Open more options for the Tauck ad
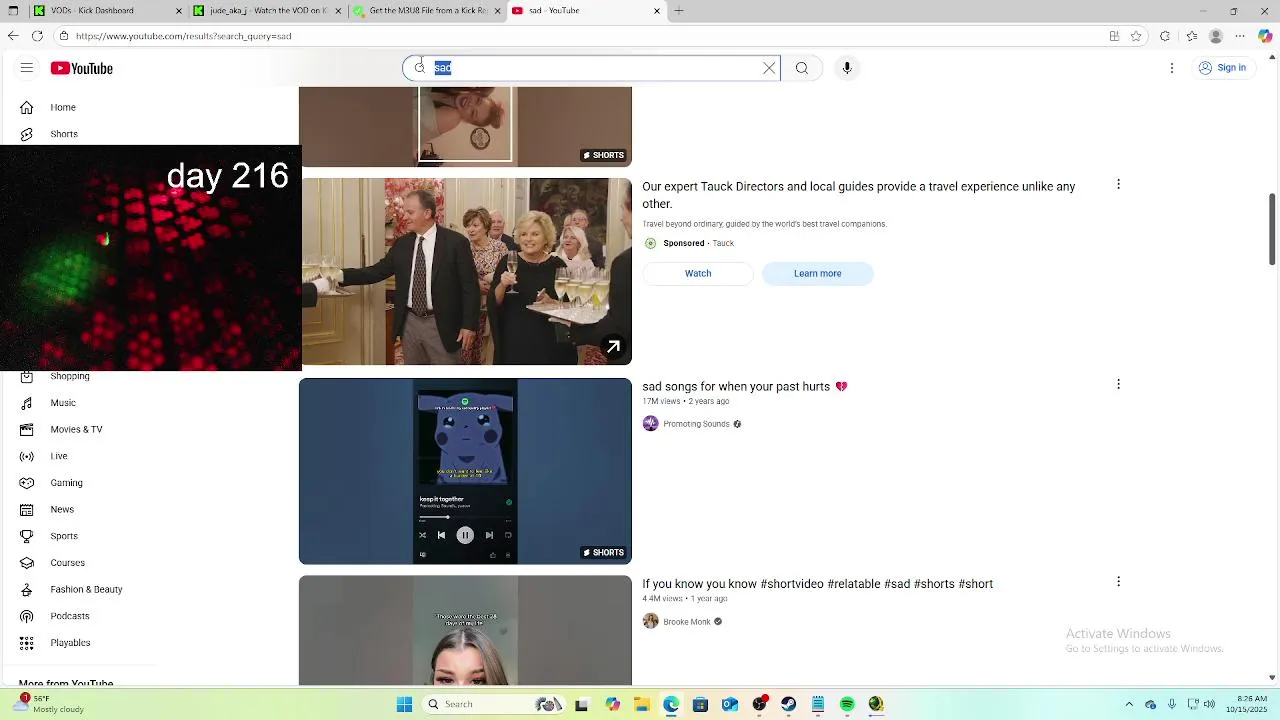The height and width of the screenshot is (720, 1280). point(1118,185)
